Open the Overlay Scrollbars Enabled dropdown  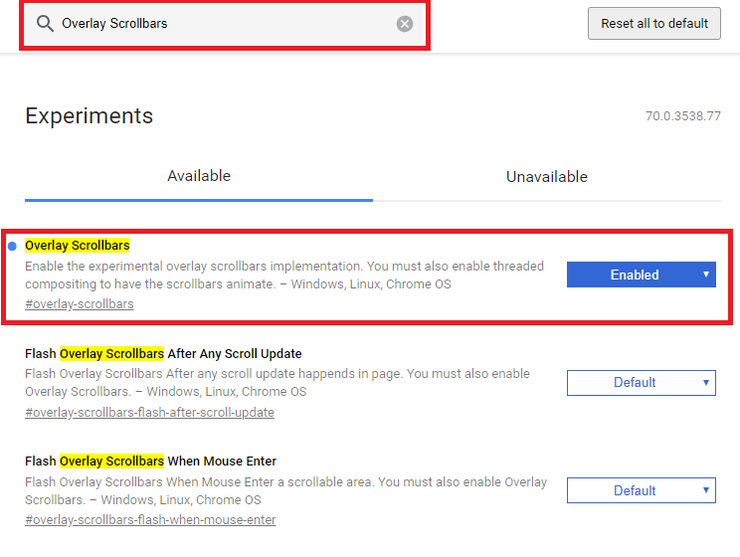point(641,275)
